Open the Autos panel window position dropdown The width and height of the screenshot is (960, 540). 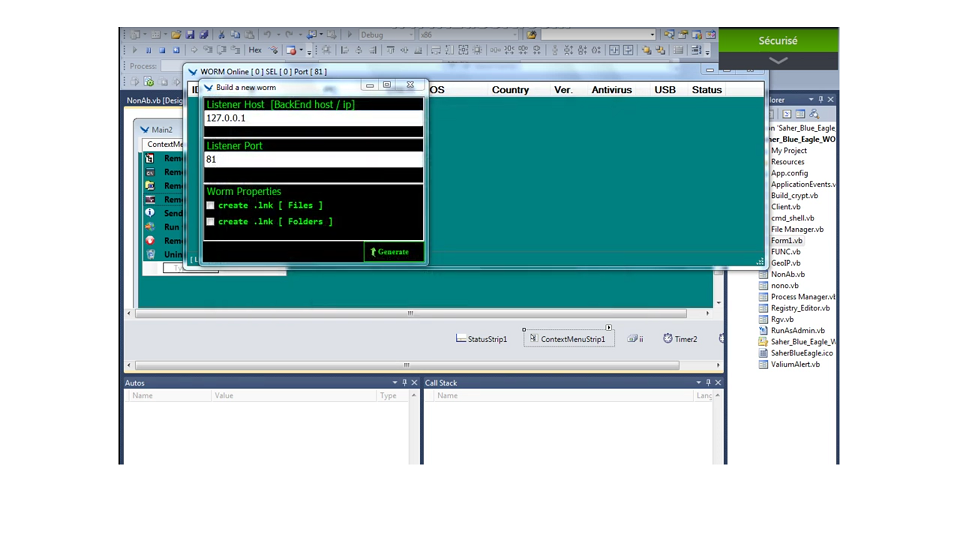click(x=394, y=383)
